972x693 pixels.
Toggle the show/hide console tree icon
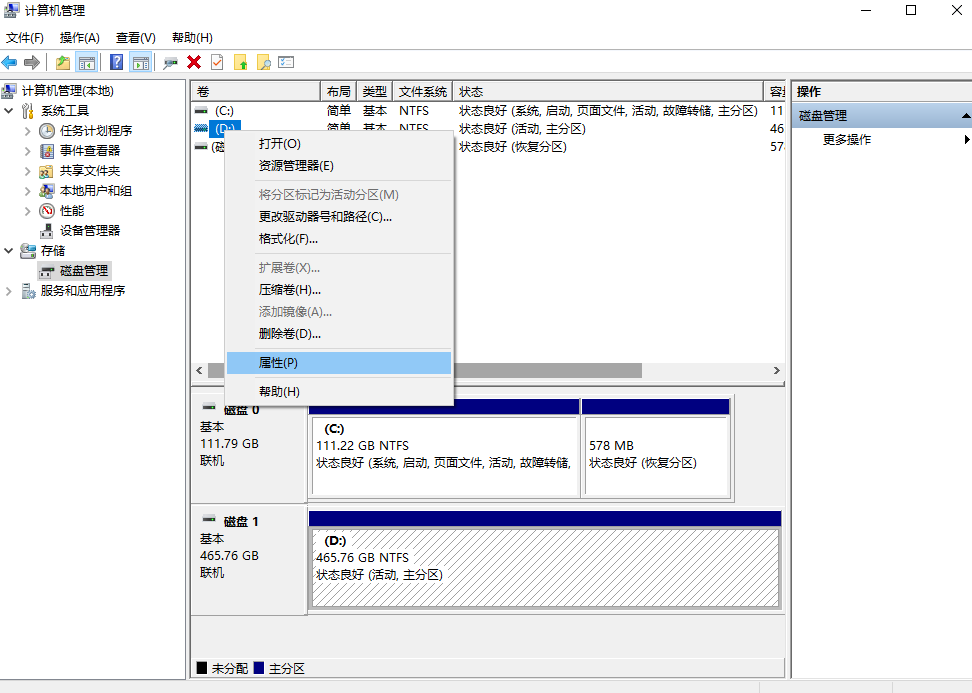point(87,62)
